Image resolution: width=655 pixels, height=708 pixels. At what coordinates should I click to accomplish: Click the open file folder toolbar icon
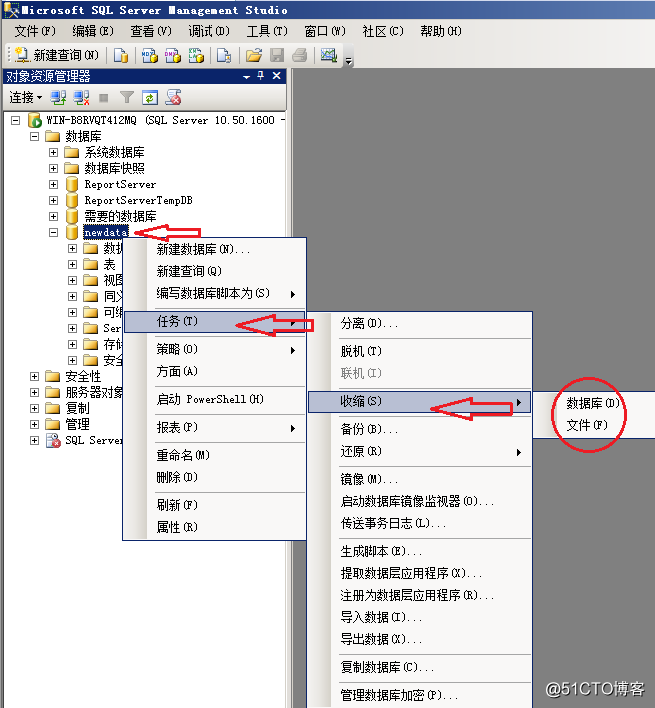[254, 56]
